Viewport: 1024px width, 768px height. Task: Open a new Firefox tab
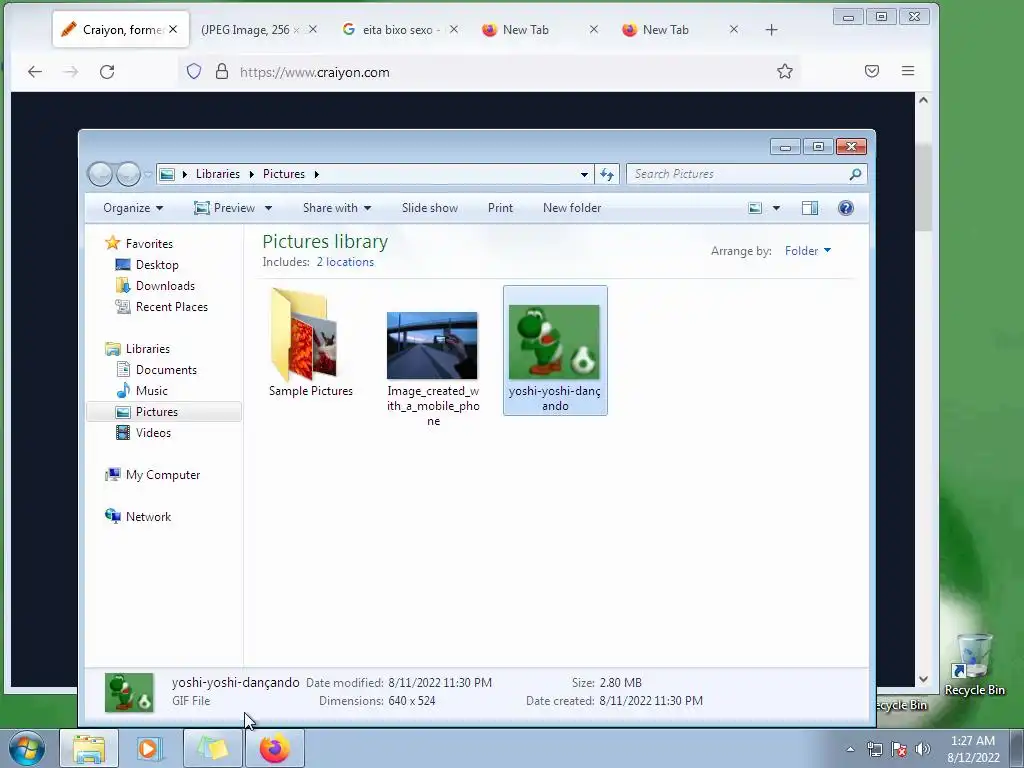point(771,29)
